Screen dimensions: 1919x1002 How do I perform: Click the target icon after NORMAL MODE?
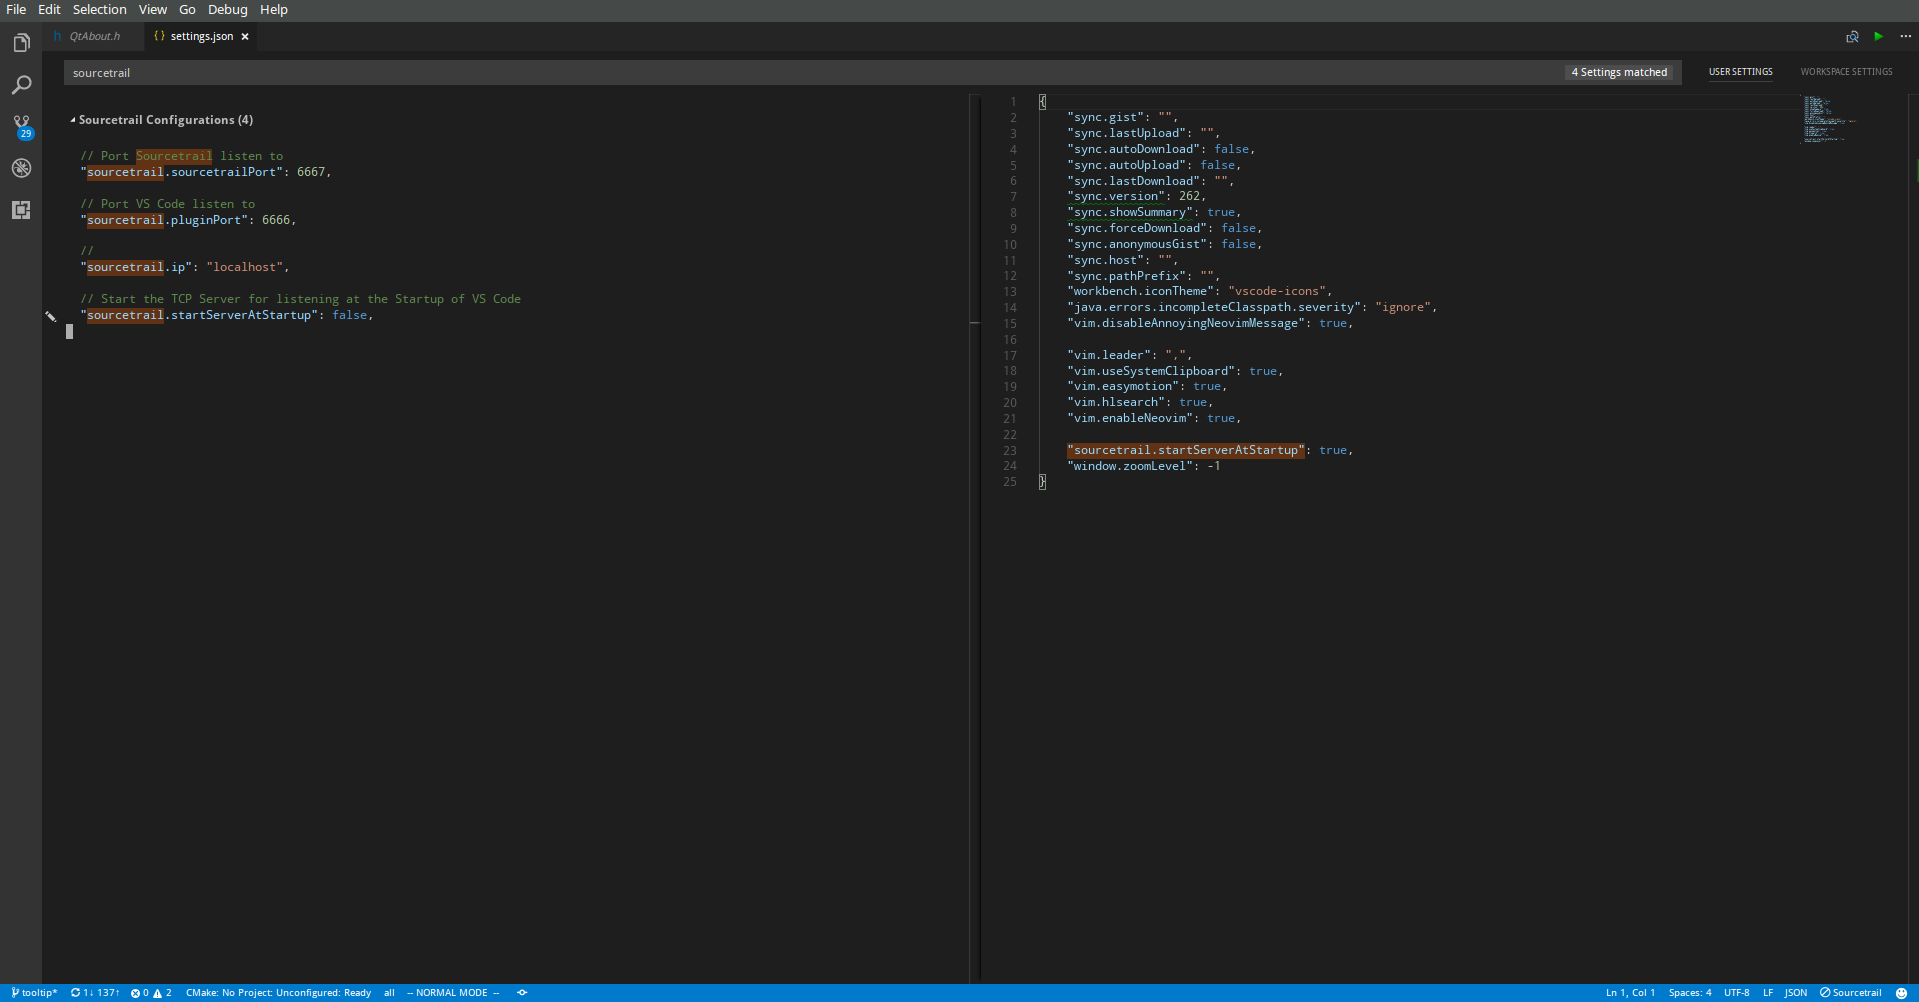tap(522, 993)
